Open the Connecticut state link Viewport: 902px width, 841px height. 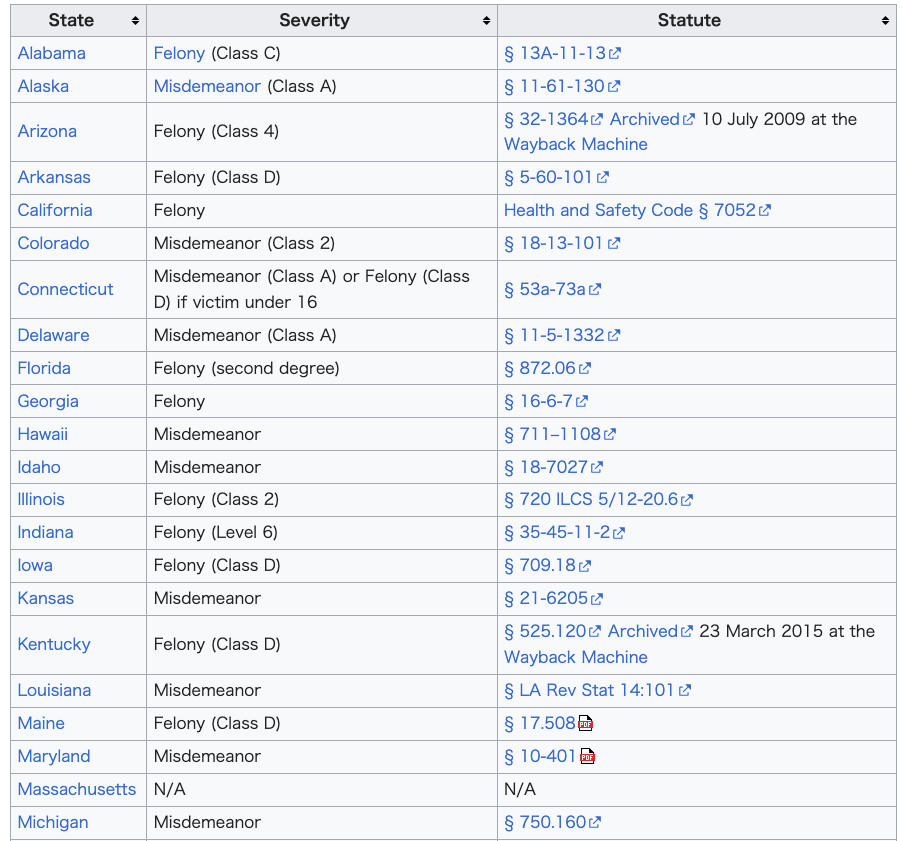[x=66, y=289]
